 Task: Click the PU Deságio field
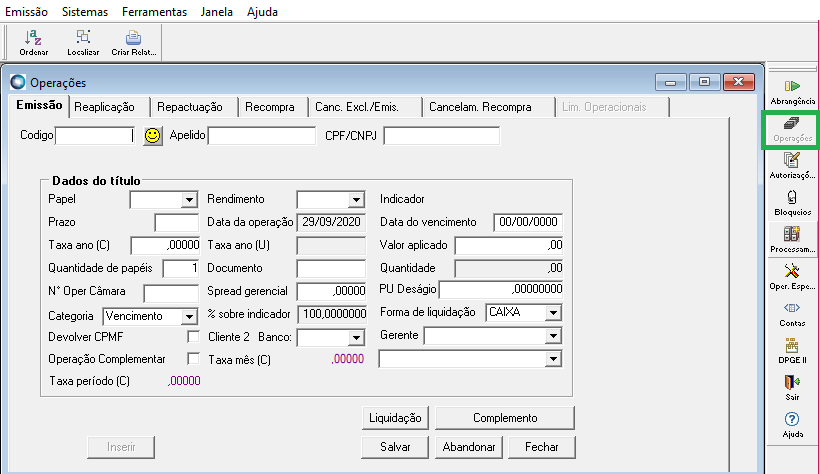click(x=501, y=289)
